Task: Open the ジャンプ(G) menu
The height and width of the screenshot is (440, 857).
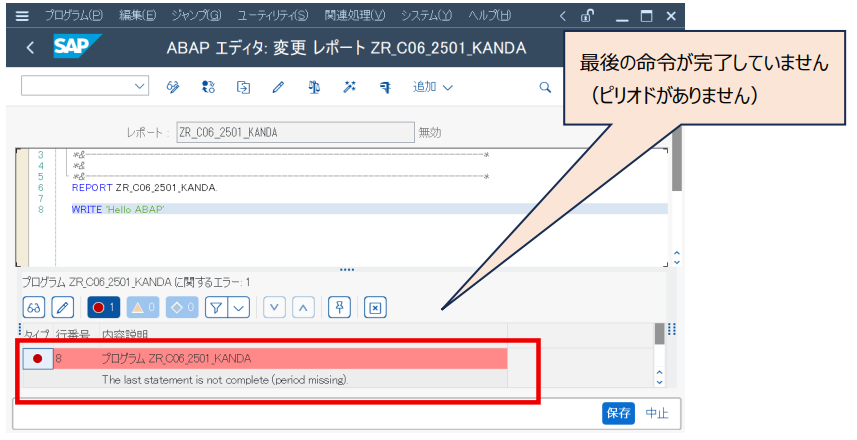Action: [196, 16]
